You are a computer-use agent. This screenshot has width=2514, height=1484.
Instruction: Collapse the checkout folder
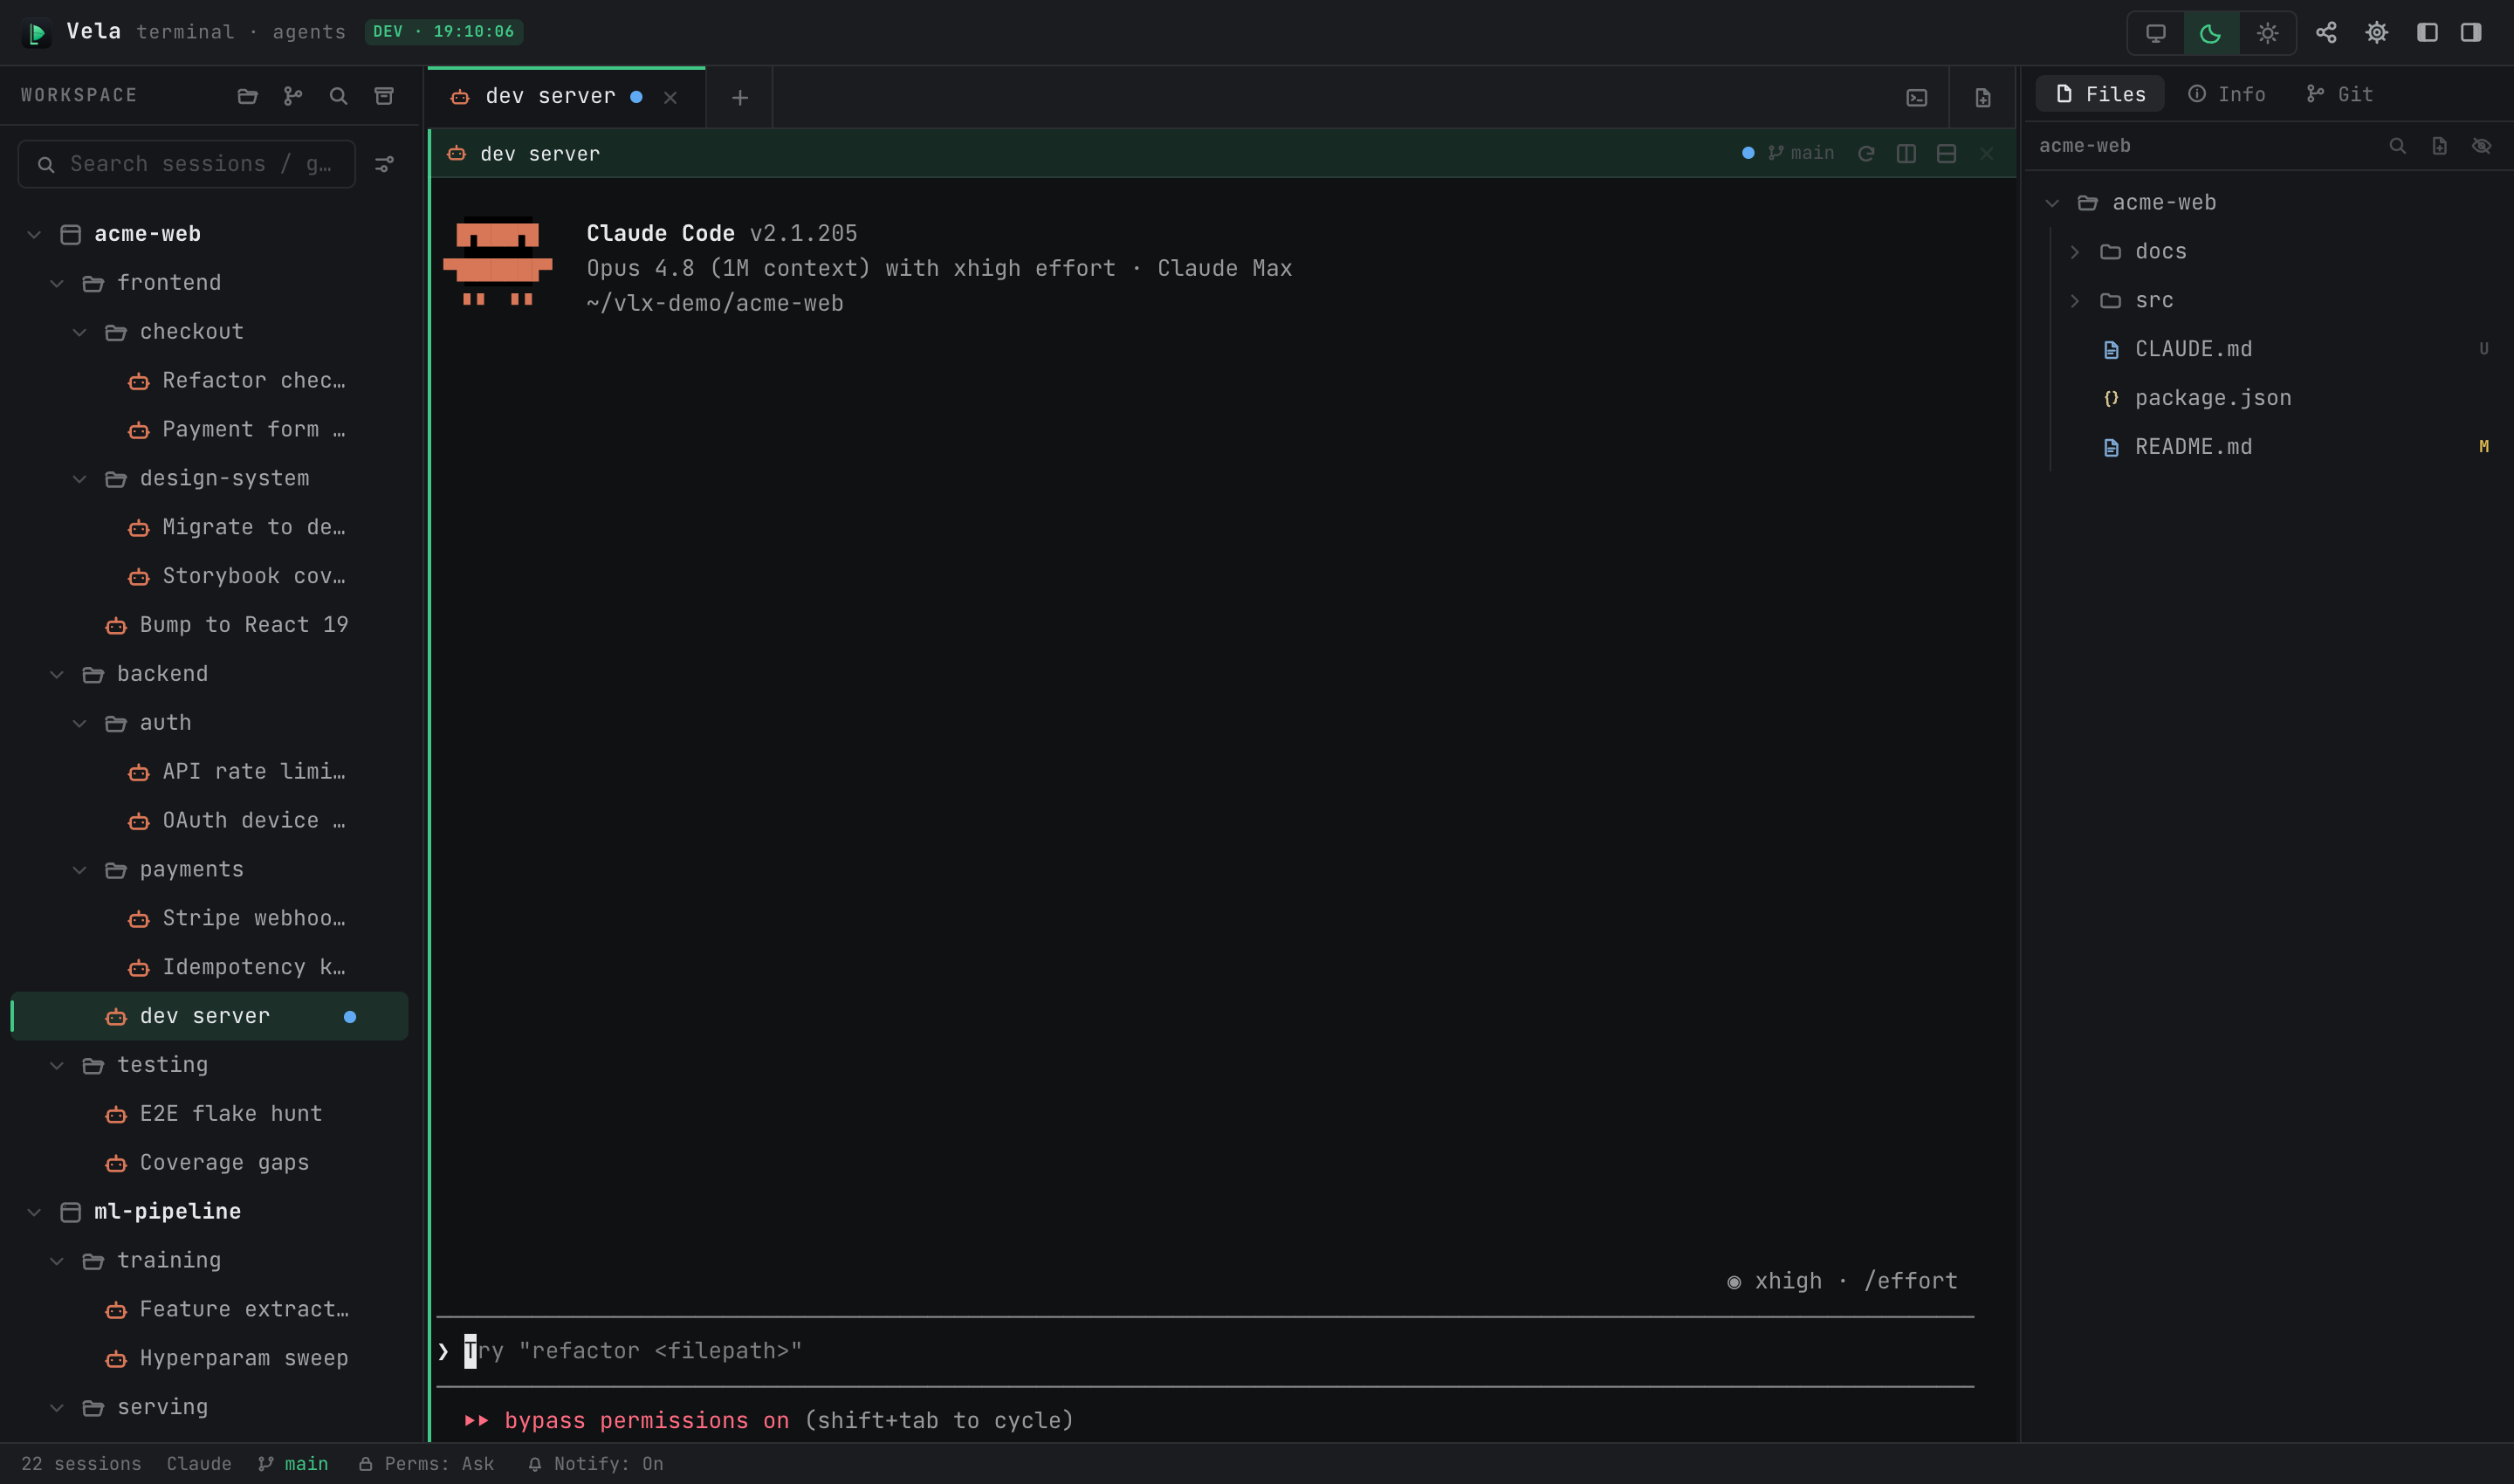(80, 332)
